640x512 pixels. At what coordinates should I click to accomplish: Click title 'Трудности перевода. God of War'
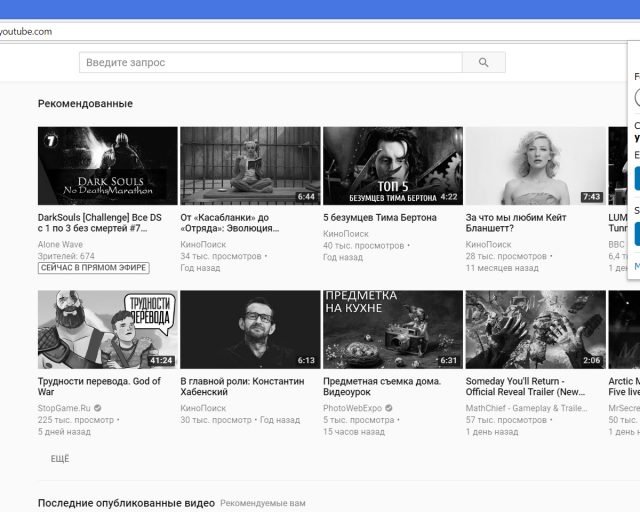click(x=99, y=387)
